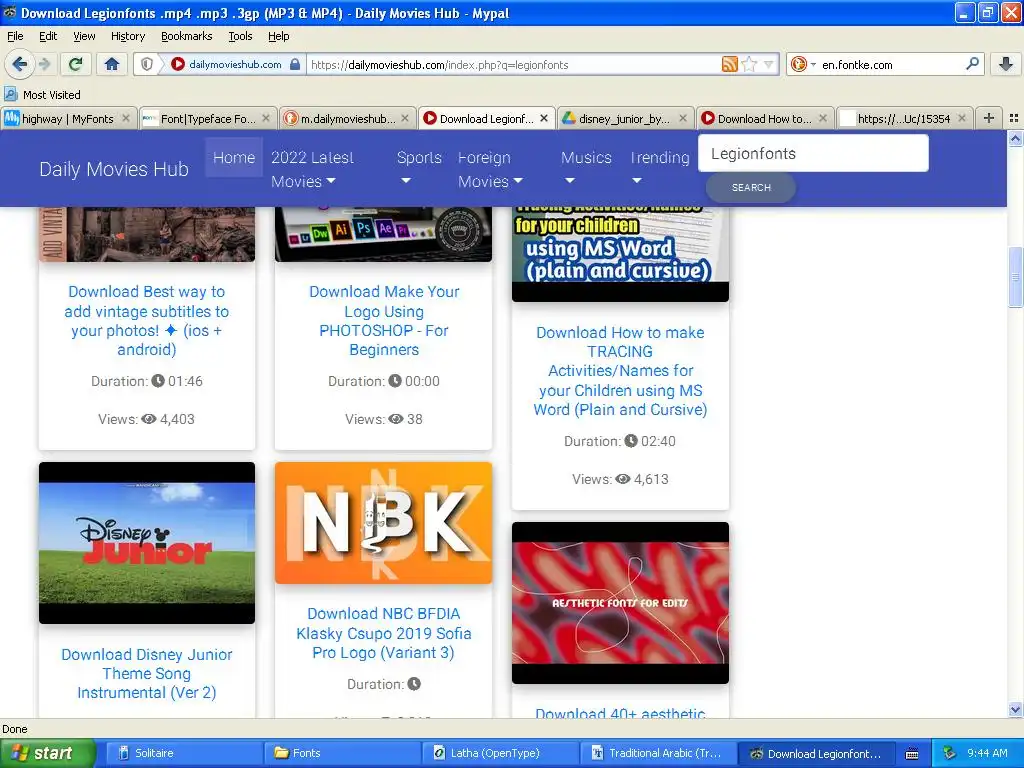Screen dimensions: 1024x768
Task: Reload the current page
Action: 75,64
